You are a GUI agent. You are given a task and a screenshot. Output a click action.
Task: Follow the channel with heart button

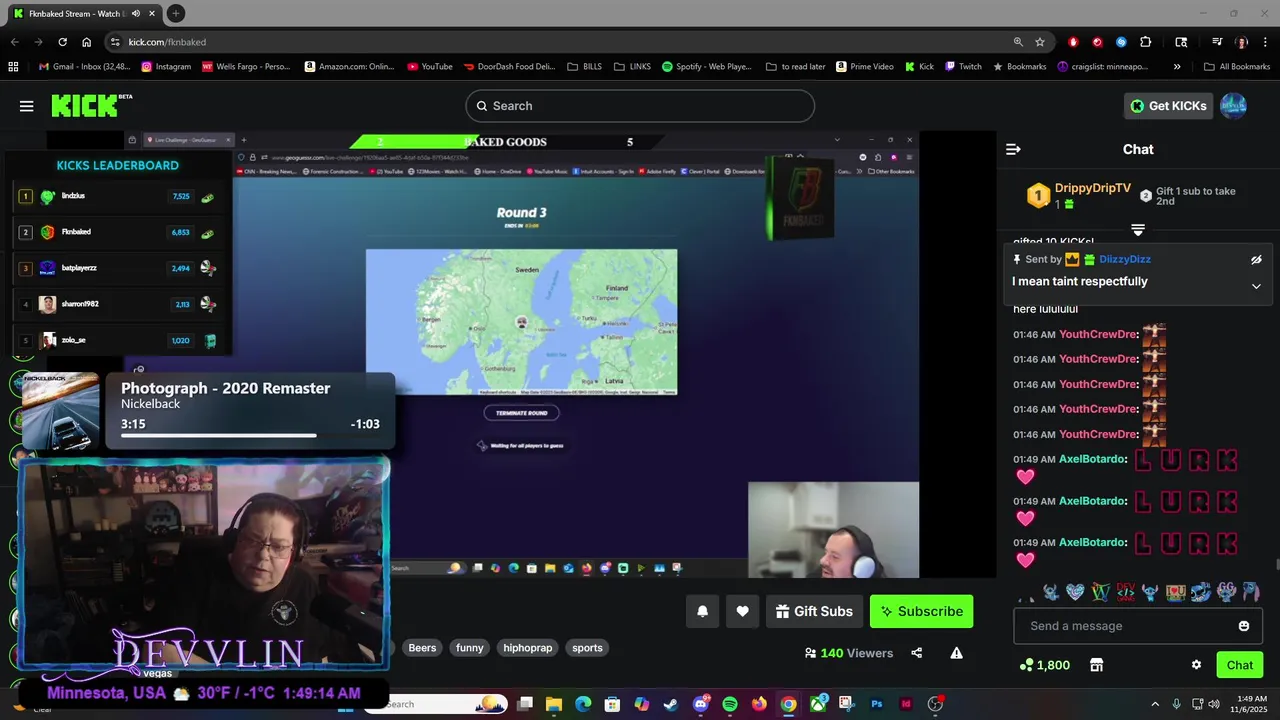(x=742, y=611)
